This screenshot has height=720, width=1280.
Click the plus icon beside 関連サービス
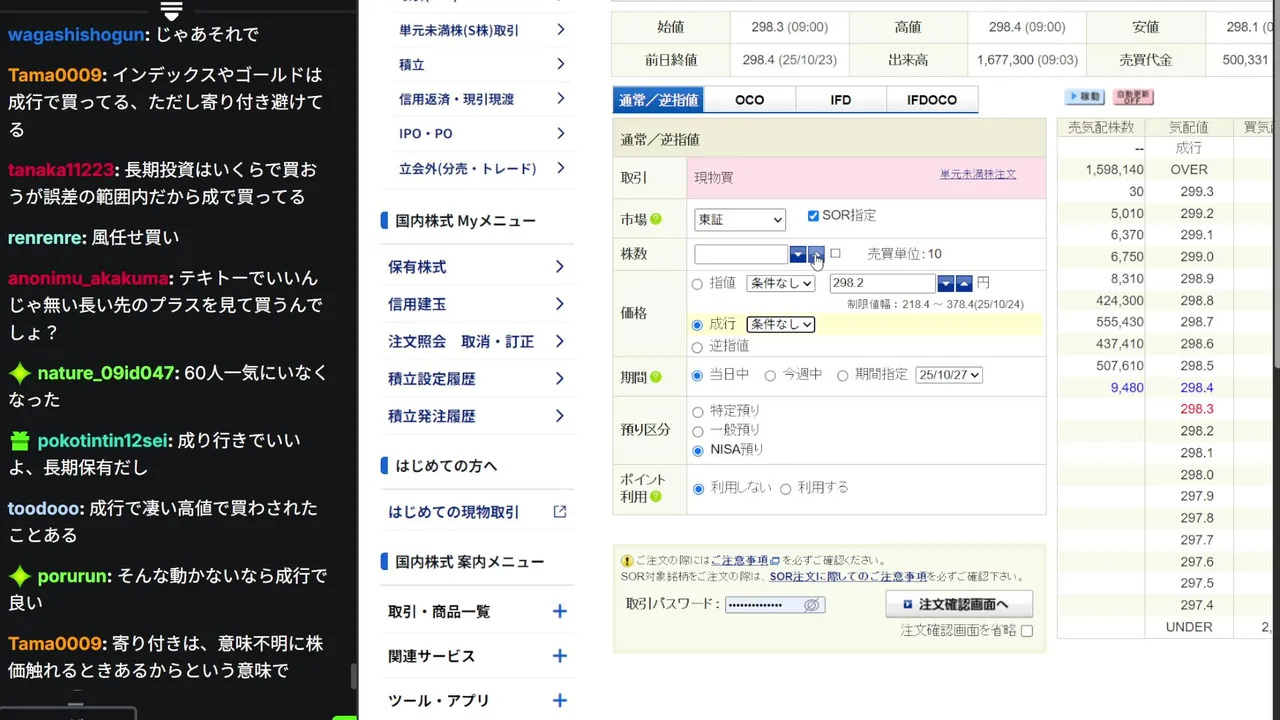pos(560,656)
